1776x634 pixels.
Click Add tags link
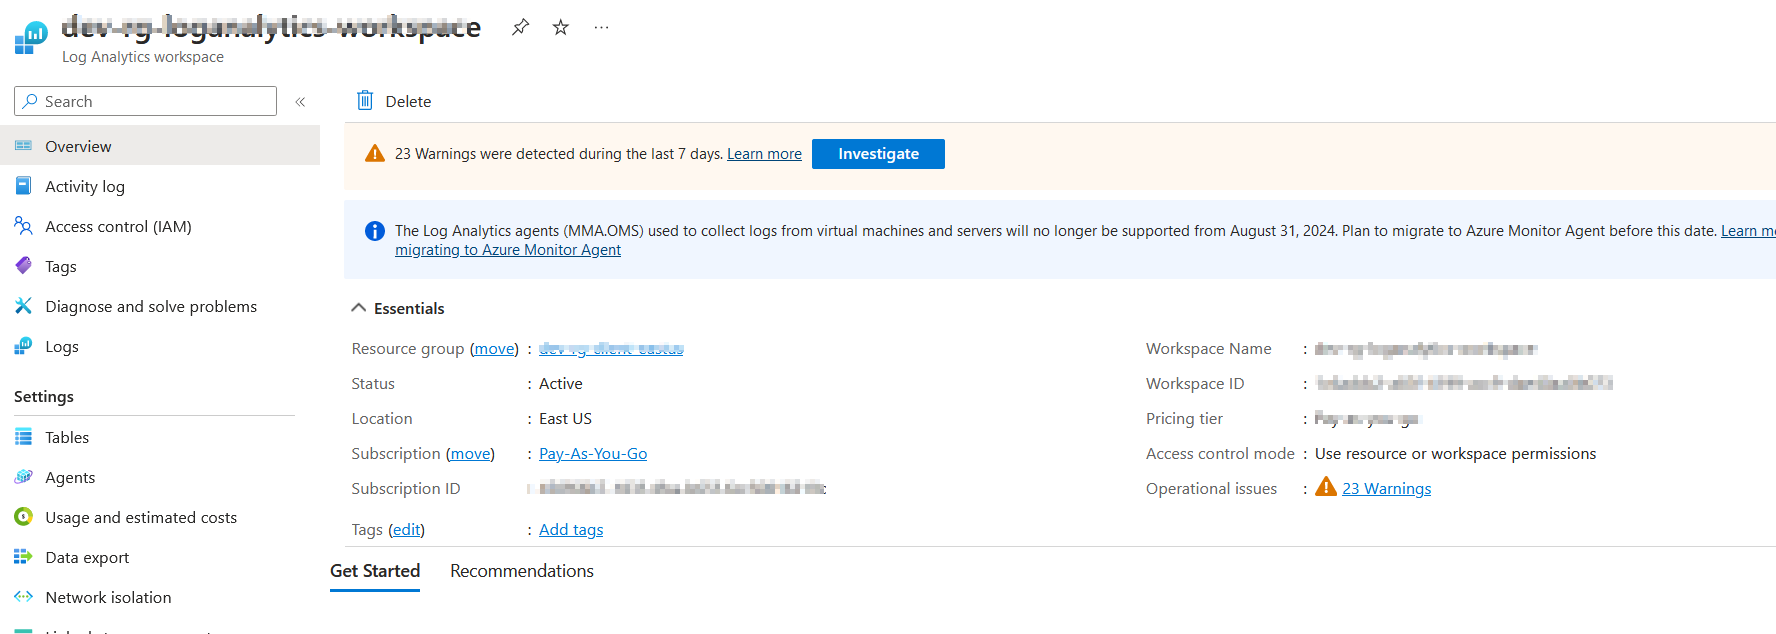[x=571, y=530]
